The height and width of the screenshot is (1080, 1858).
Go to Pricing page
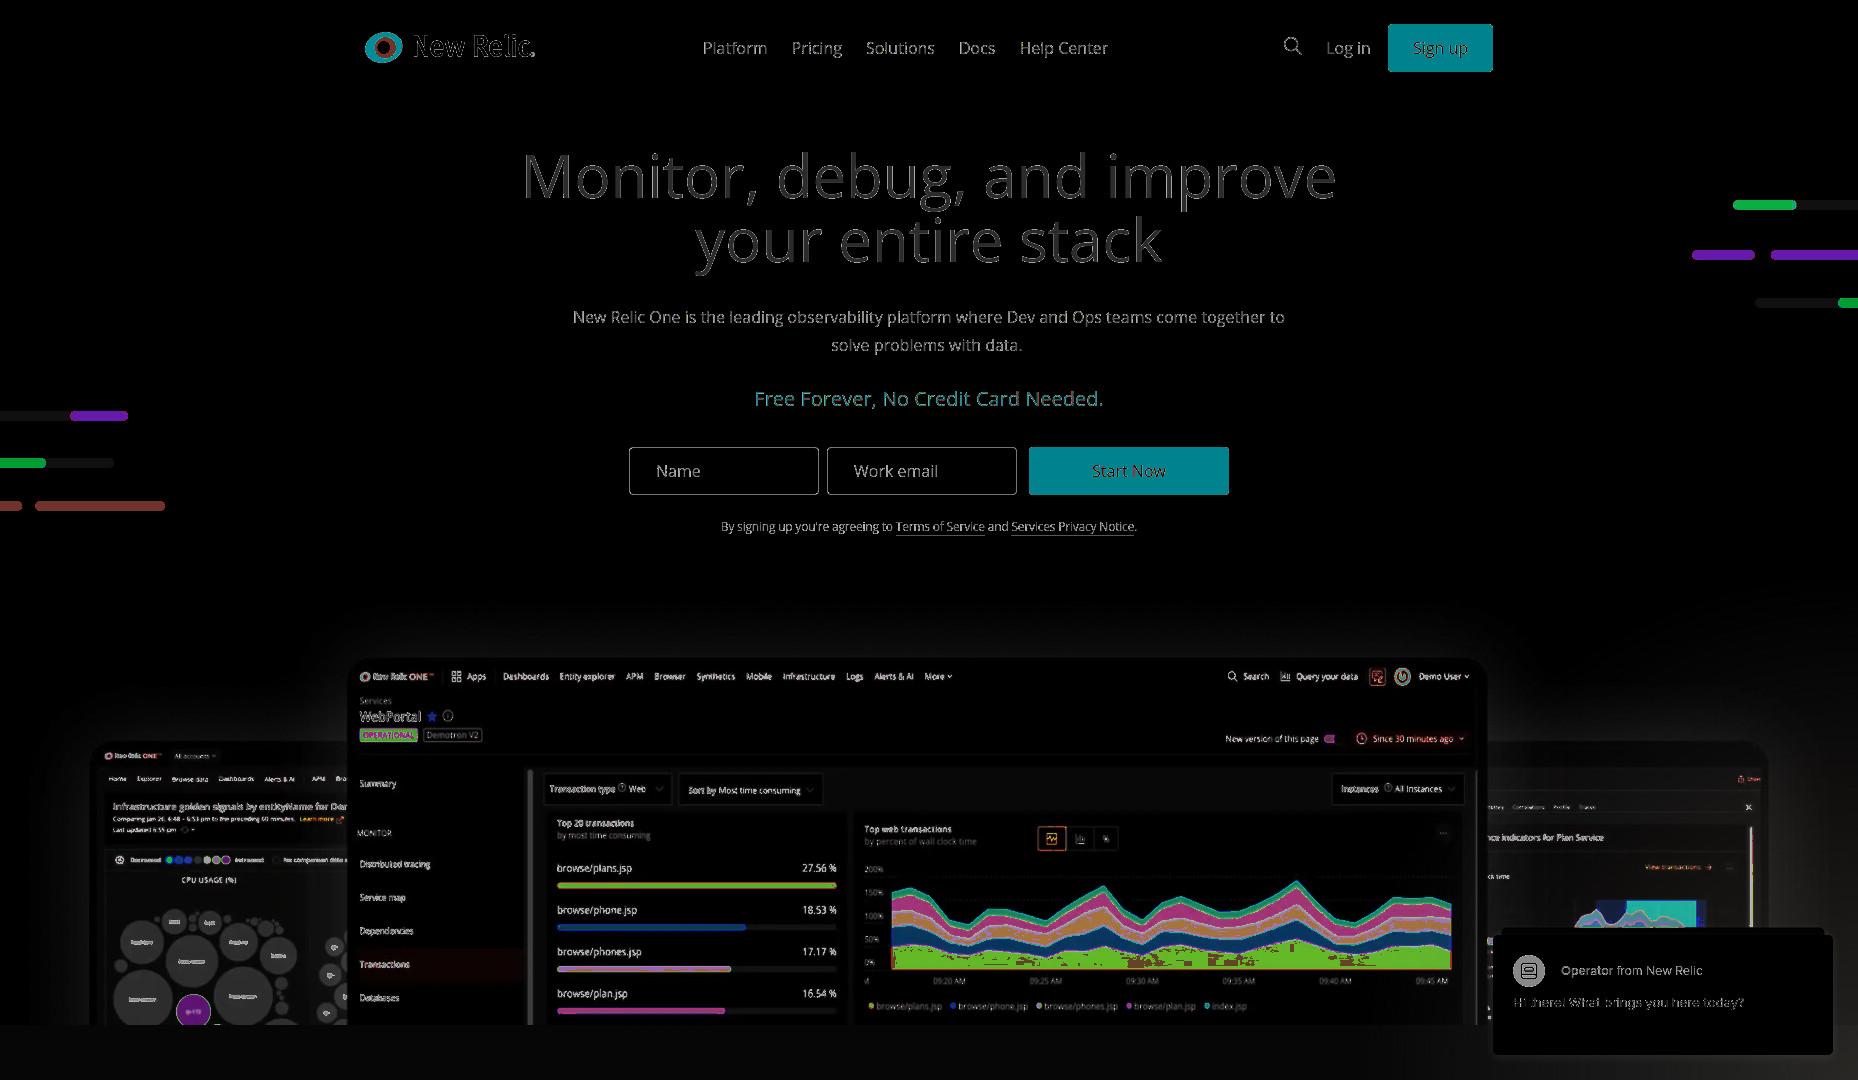816,48
